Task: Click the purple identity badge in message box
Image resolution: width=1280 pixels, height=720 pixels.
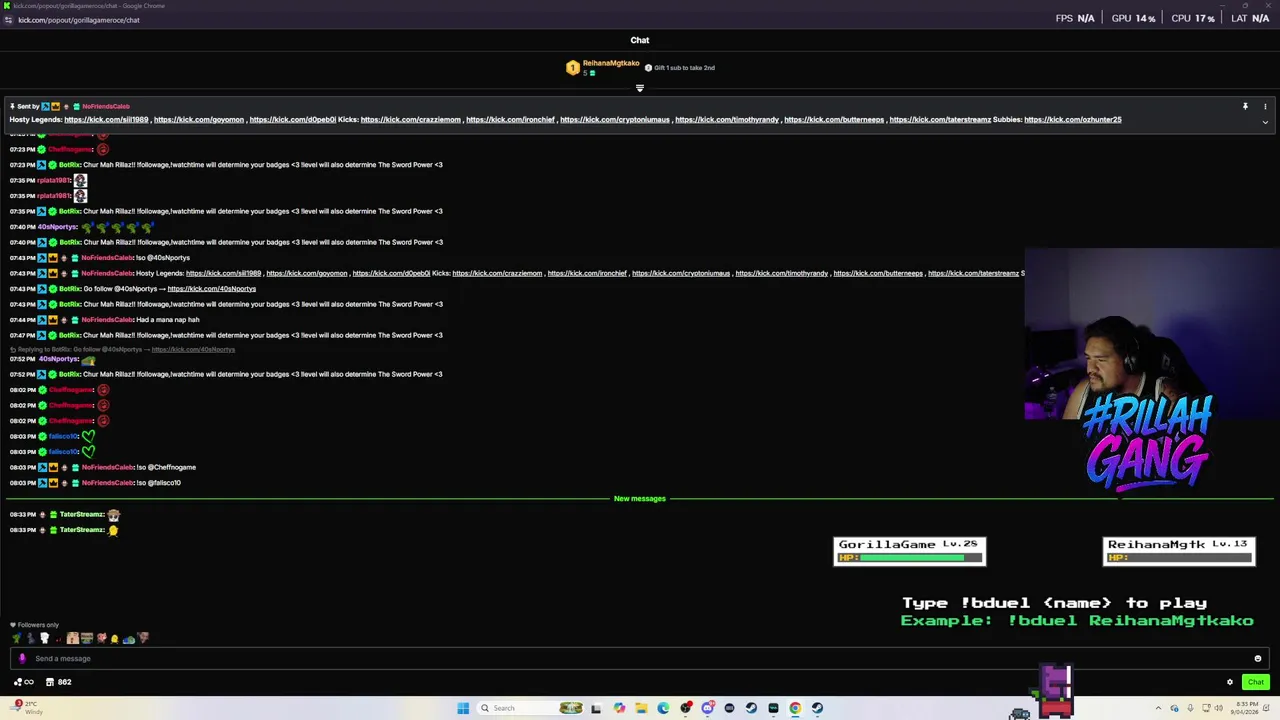Action: tap(22, 658)
